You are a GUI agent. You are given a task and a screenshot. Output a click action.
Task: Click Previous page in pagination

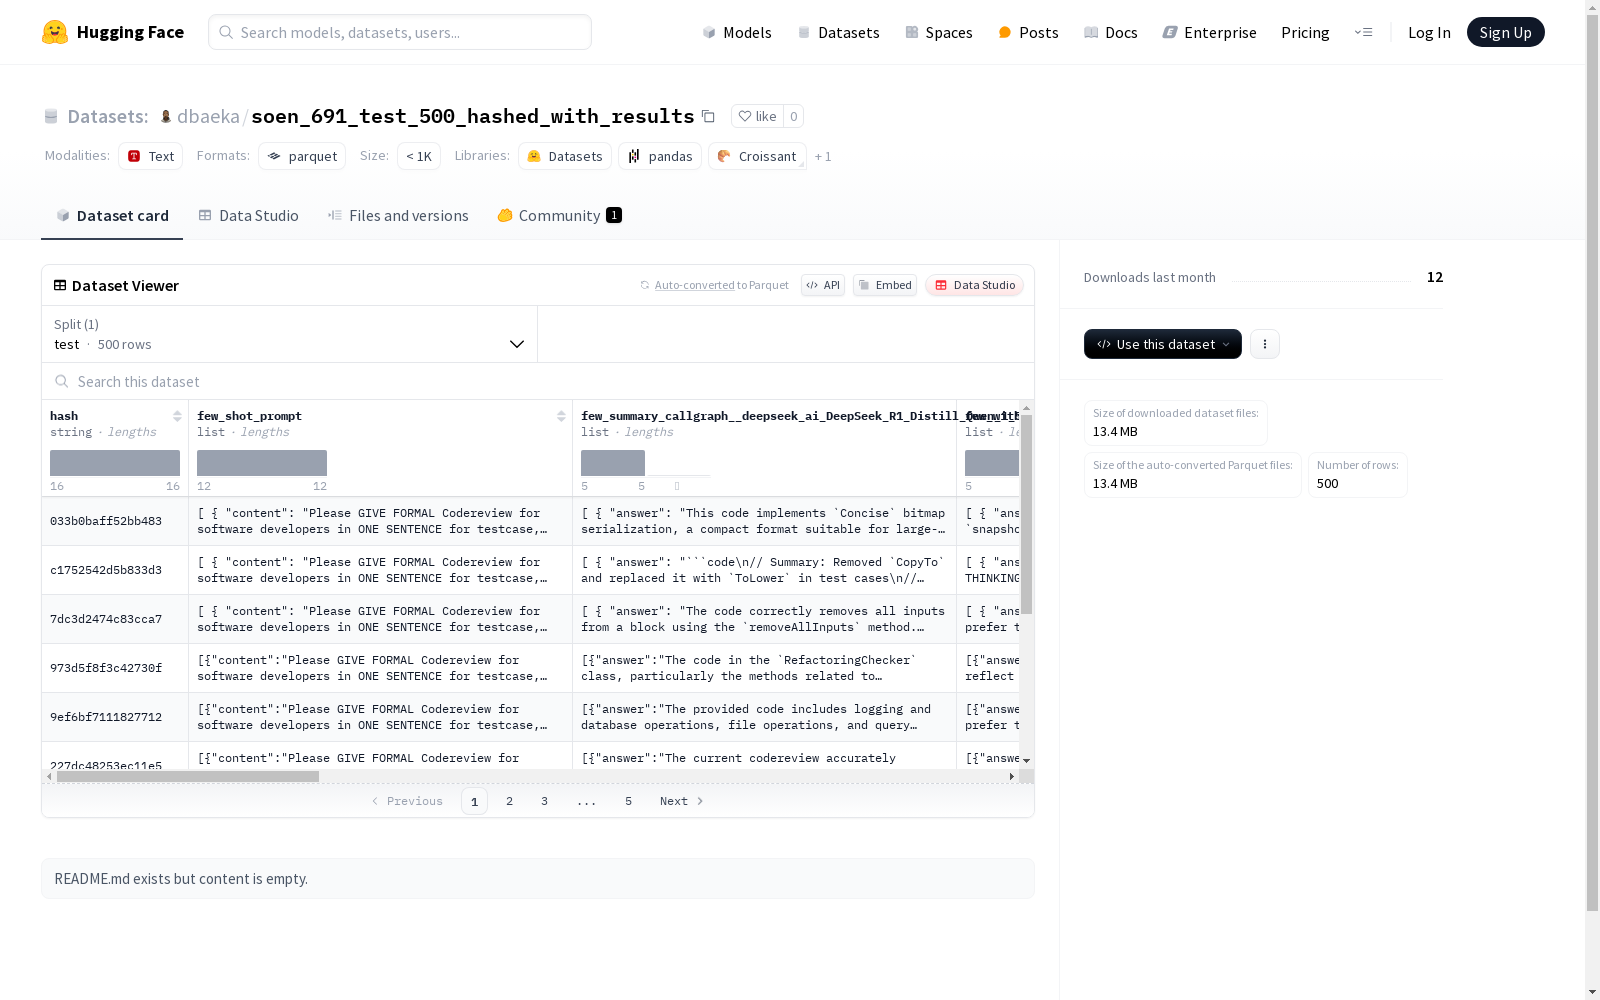pos(407,801)
